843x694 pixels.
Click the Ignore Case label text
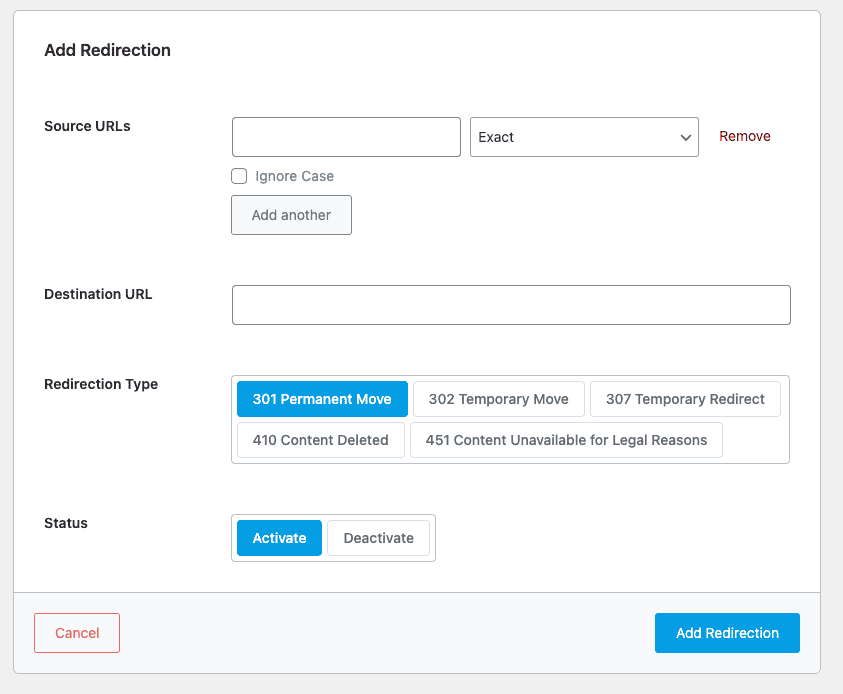tap(294, 176)
